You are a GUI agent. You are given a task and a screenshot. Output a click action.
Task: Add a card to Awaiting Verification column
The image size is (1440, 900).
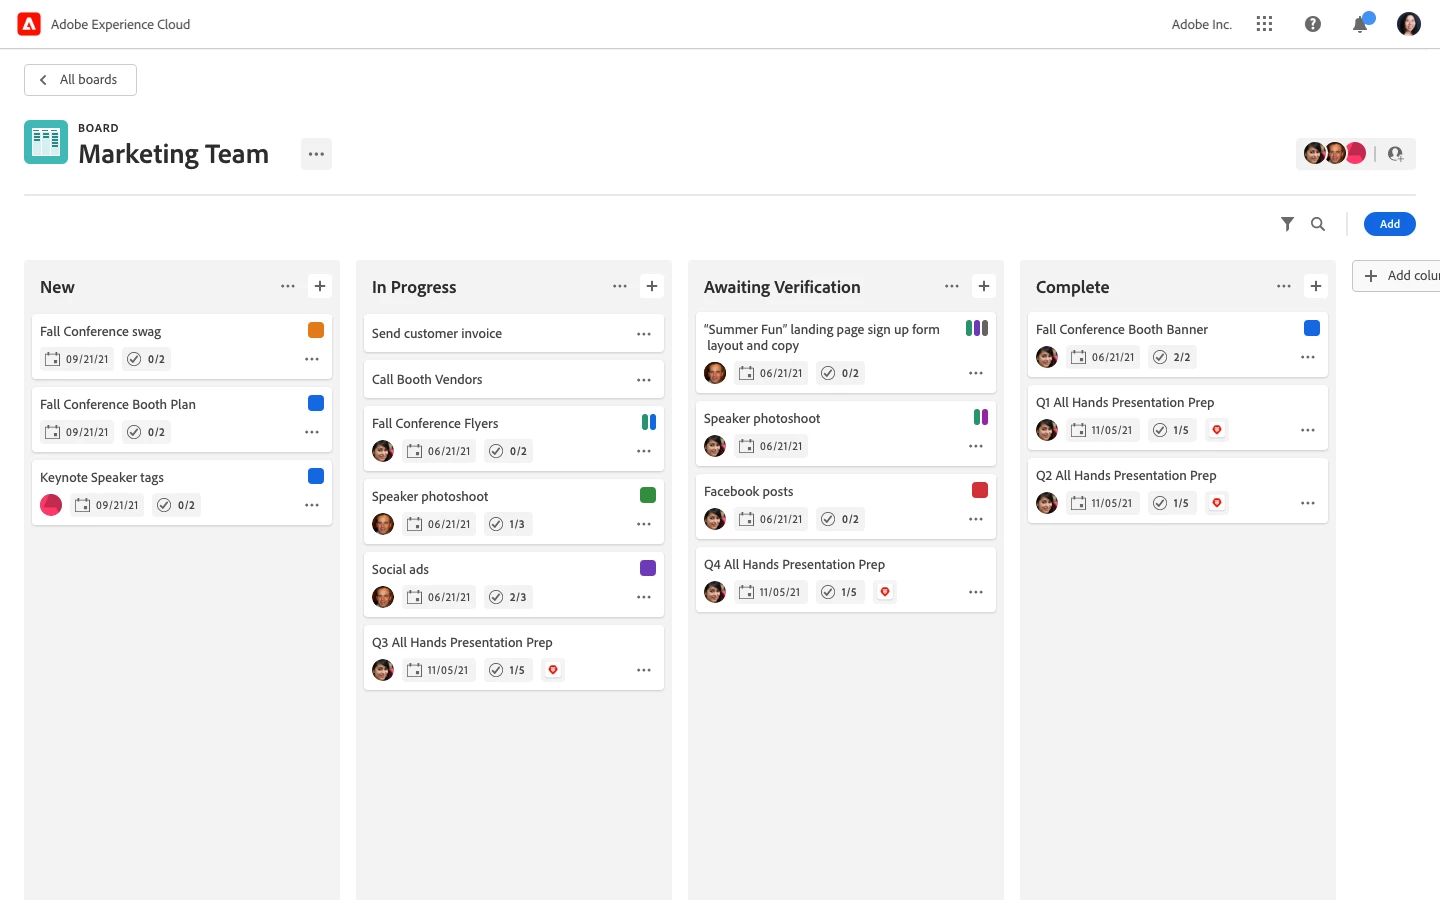(984, 286)
